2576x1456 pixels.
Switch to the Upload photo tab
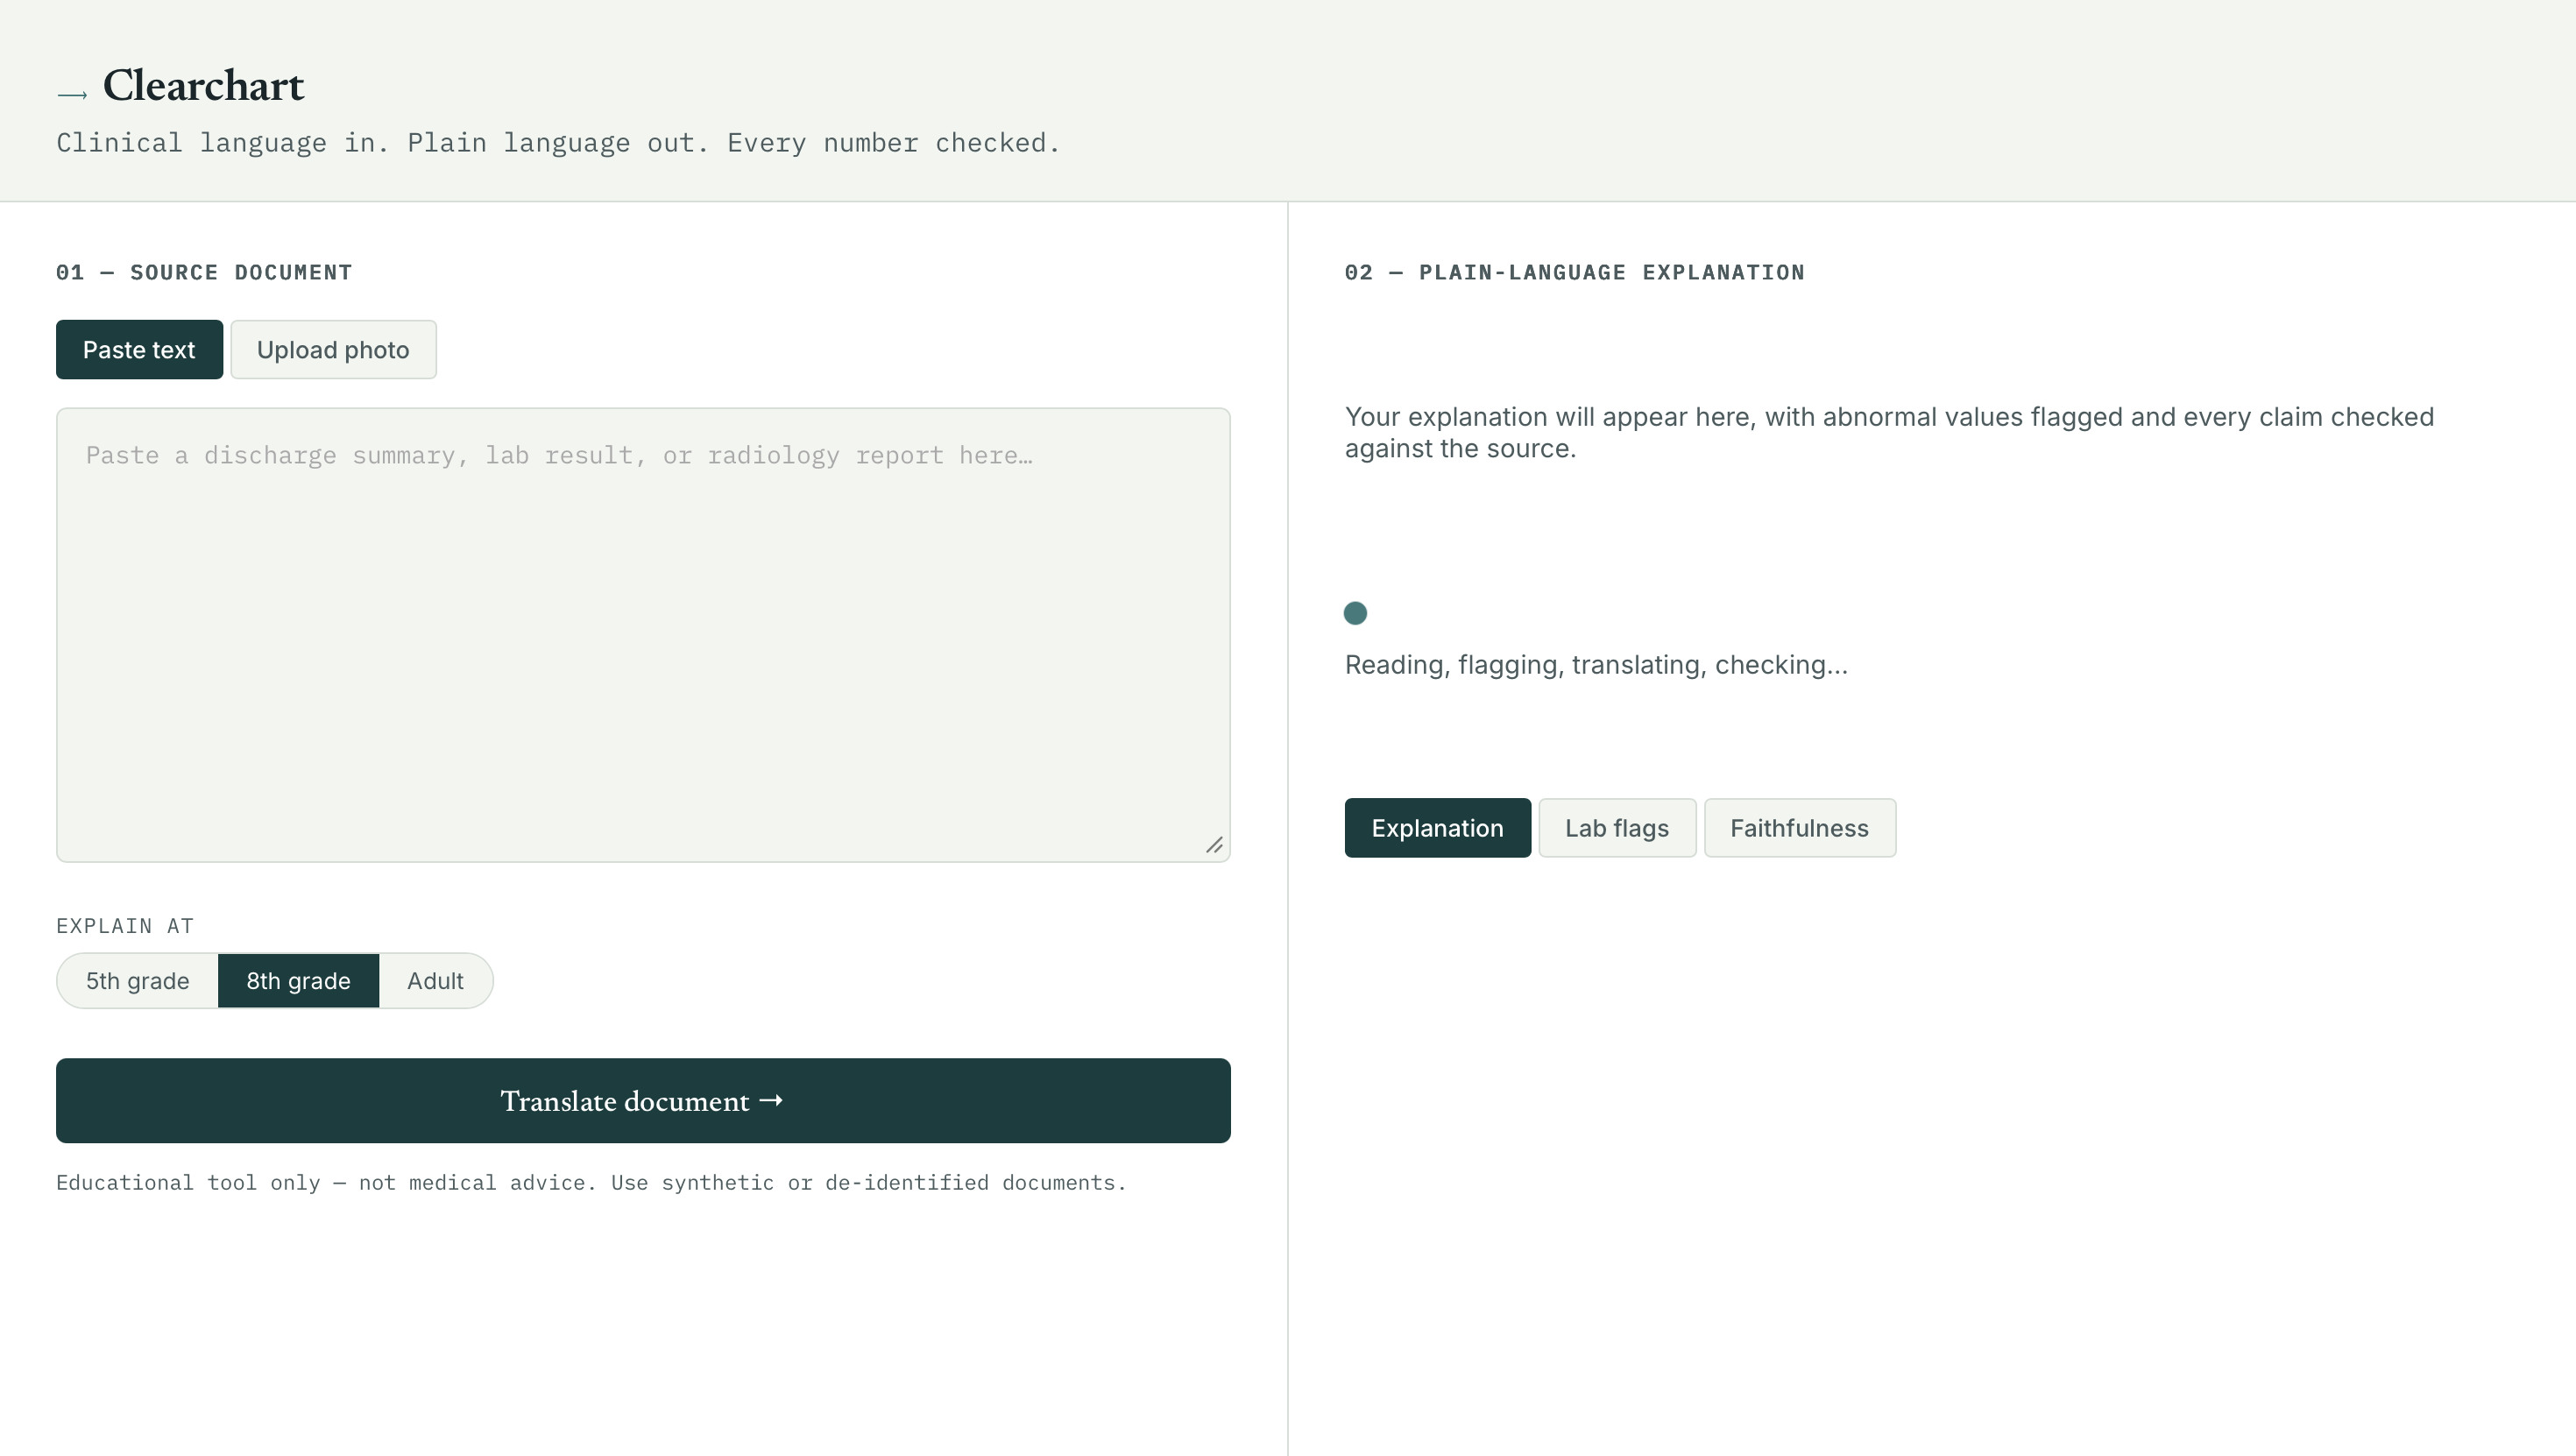(x=333, y=350)
